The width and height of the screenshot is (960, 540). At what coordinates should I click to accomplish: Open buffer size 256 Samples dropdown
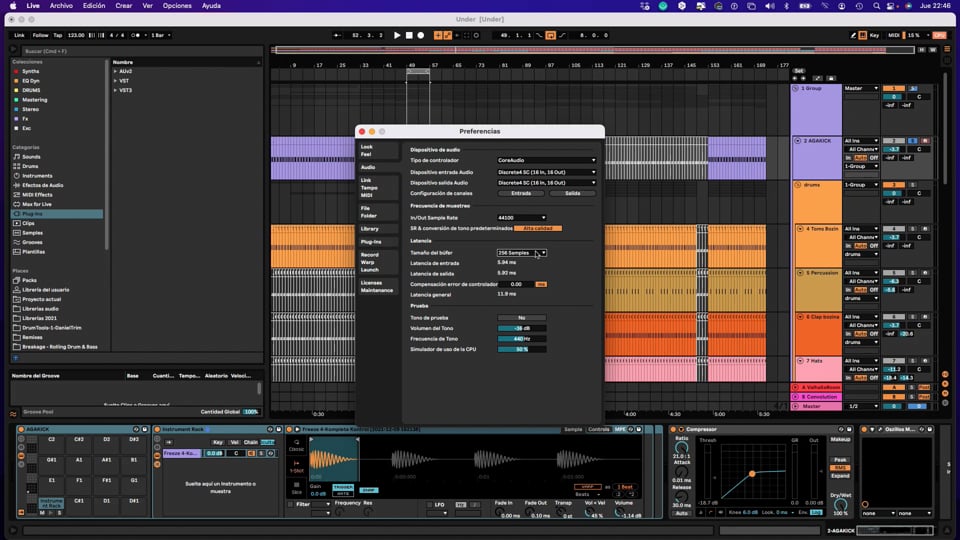522,253
